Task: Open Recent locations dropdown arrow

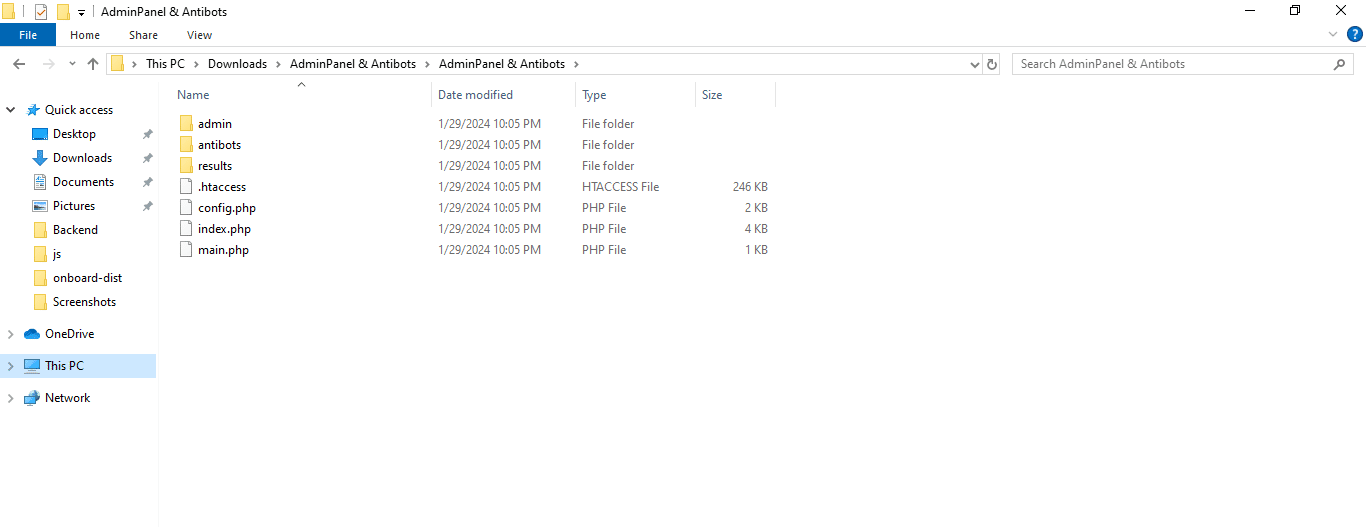Action: [x=72, y=64]
